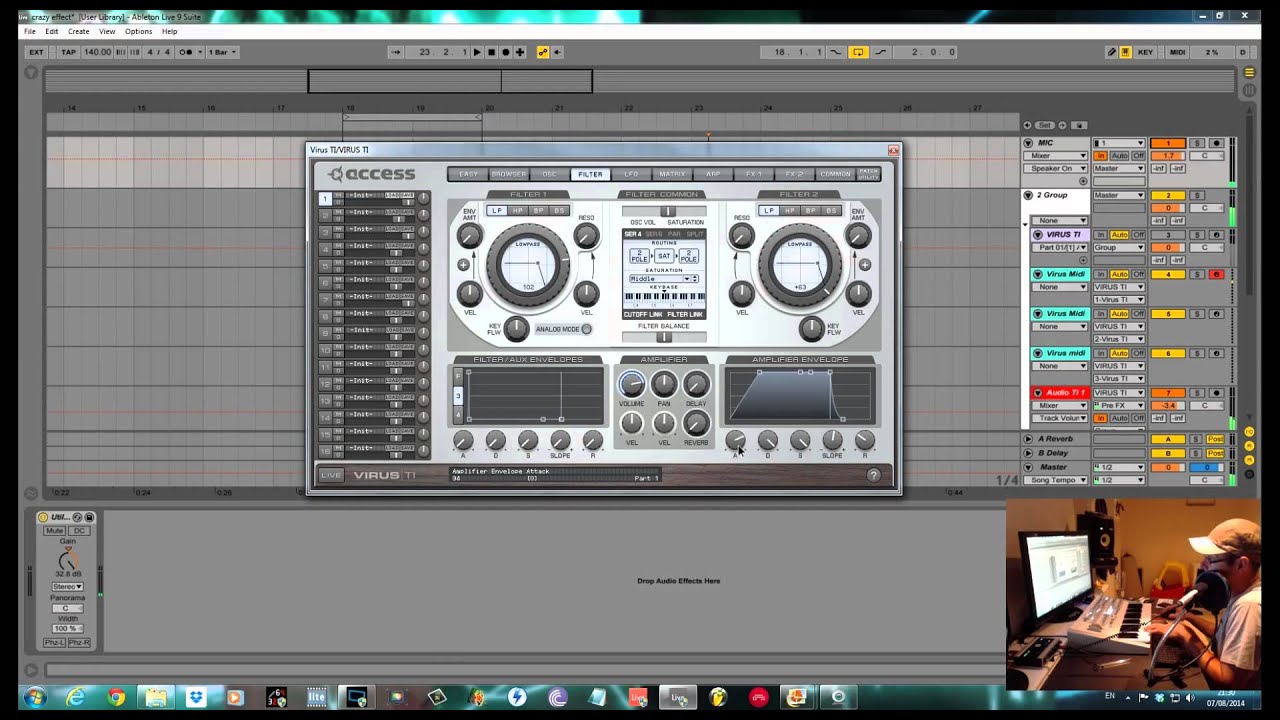Click the Arrangement Record button
Image resolution: width=1280 pixels, height=720 pixels.
click(505, 52)
